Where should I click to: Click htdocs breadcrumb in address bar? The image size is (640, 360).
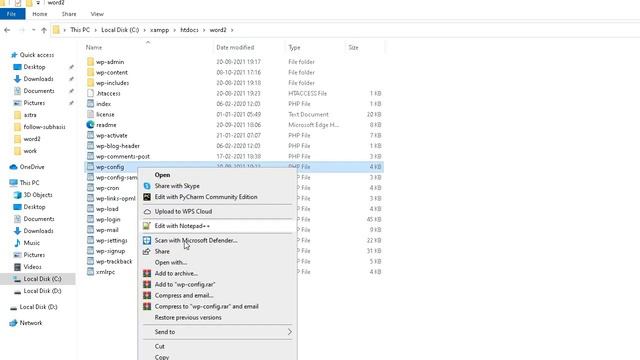[x=189, y=30]
